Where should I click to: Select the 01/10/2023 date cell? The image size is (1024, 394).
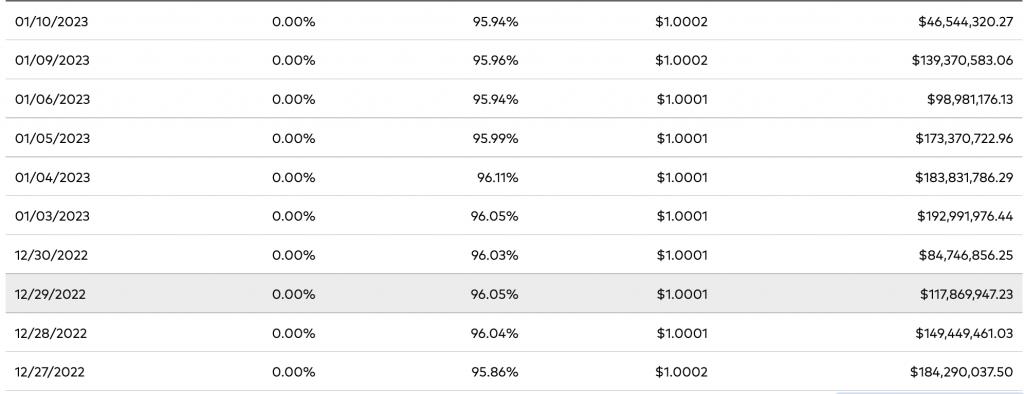coord(52,22)
